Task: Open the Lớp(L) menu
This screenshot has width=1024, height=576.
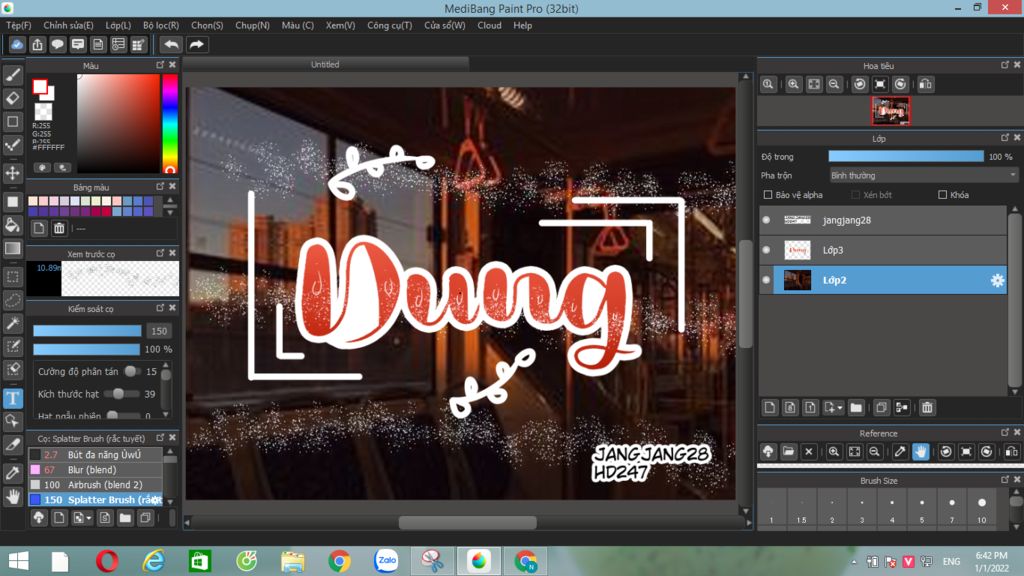Action: point(118,25)
